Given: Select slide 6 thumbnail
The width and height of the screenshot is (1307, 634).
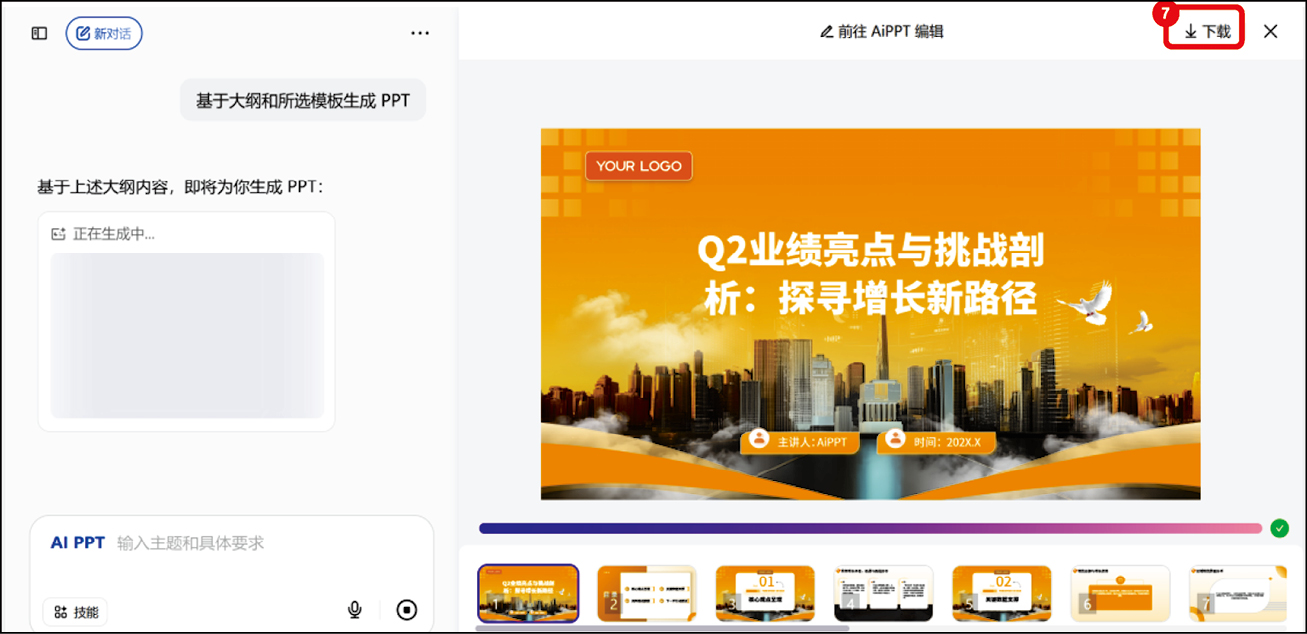Looking at the screenshot, I should pyautogui.click(x=1120, y=593).
